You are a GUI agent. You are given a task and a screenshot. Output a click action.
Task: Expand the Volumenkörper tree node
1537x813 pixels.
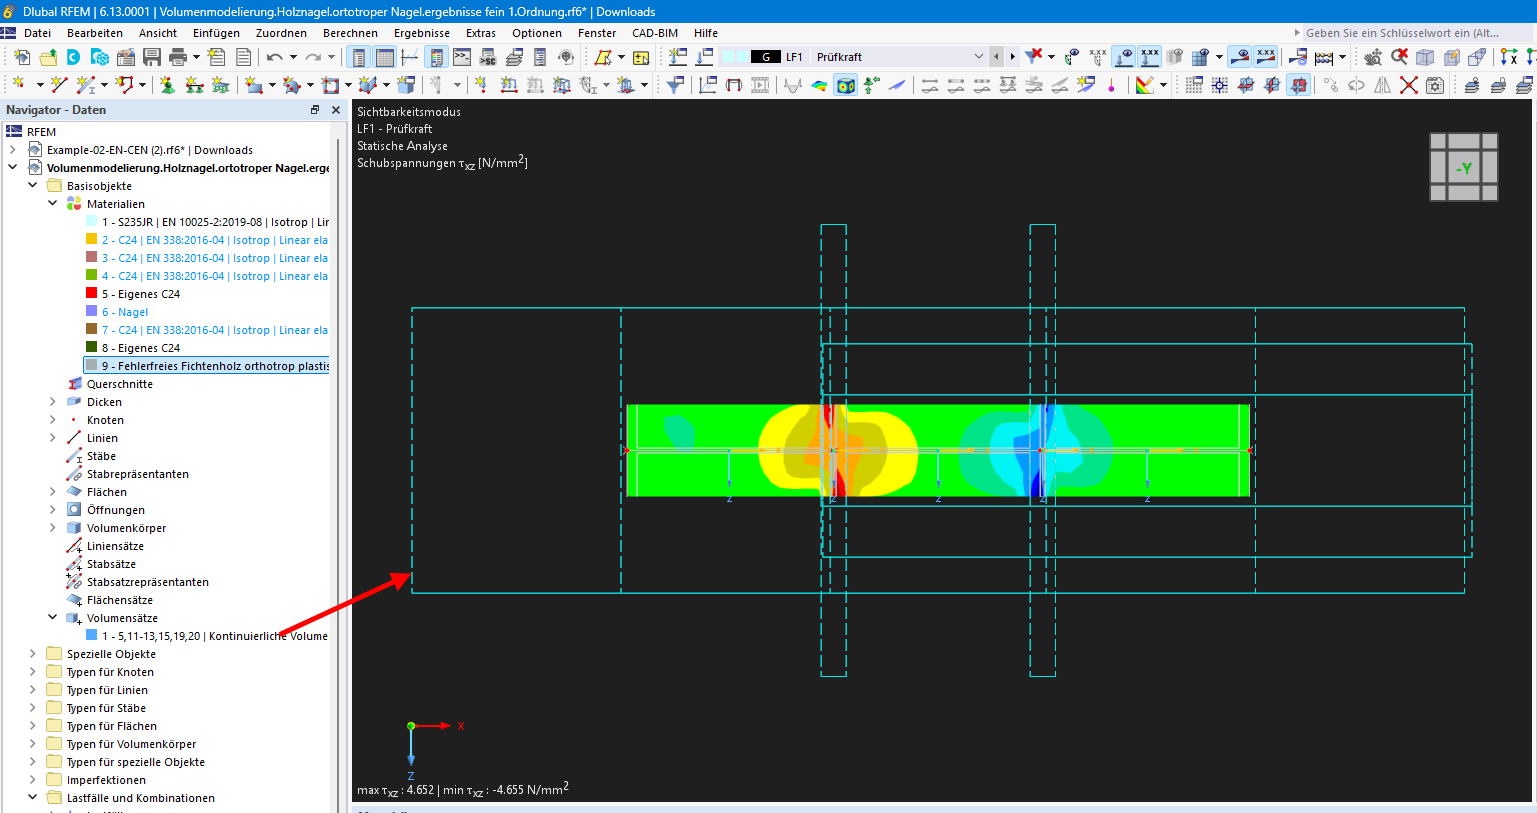[53, 528]
